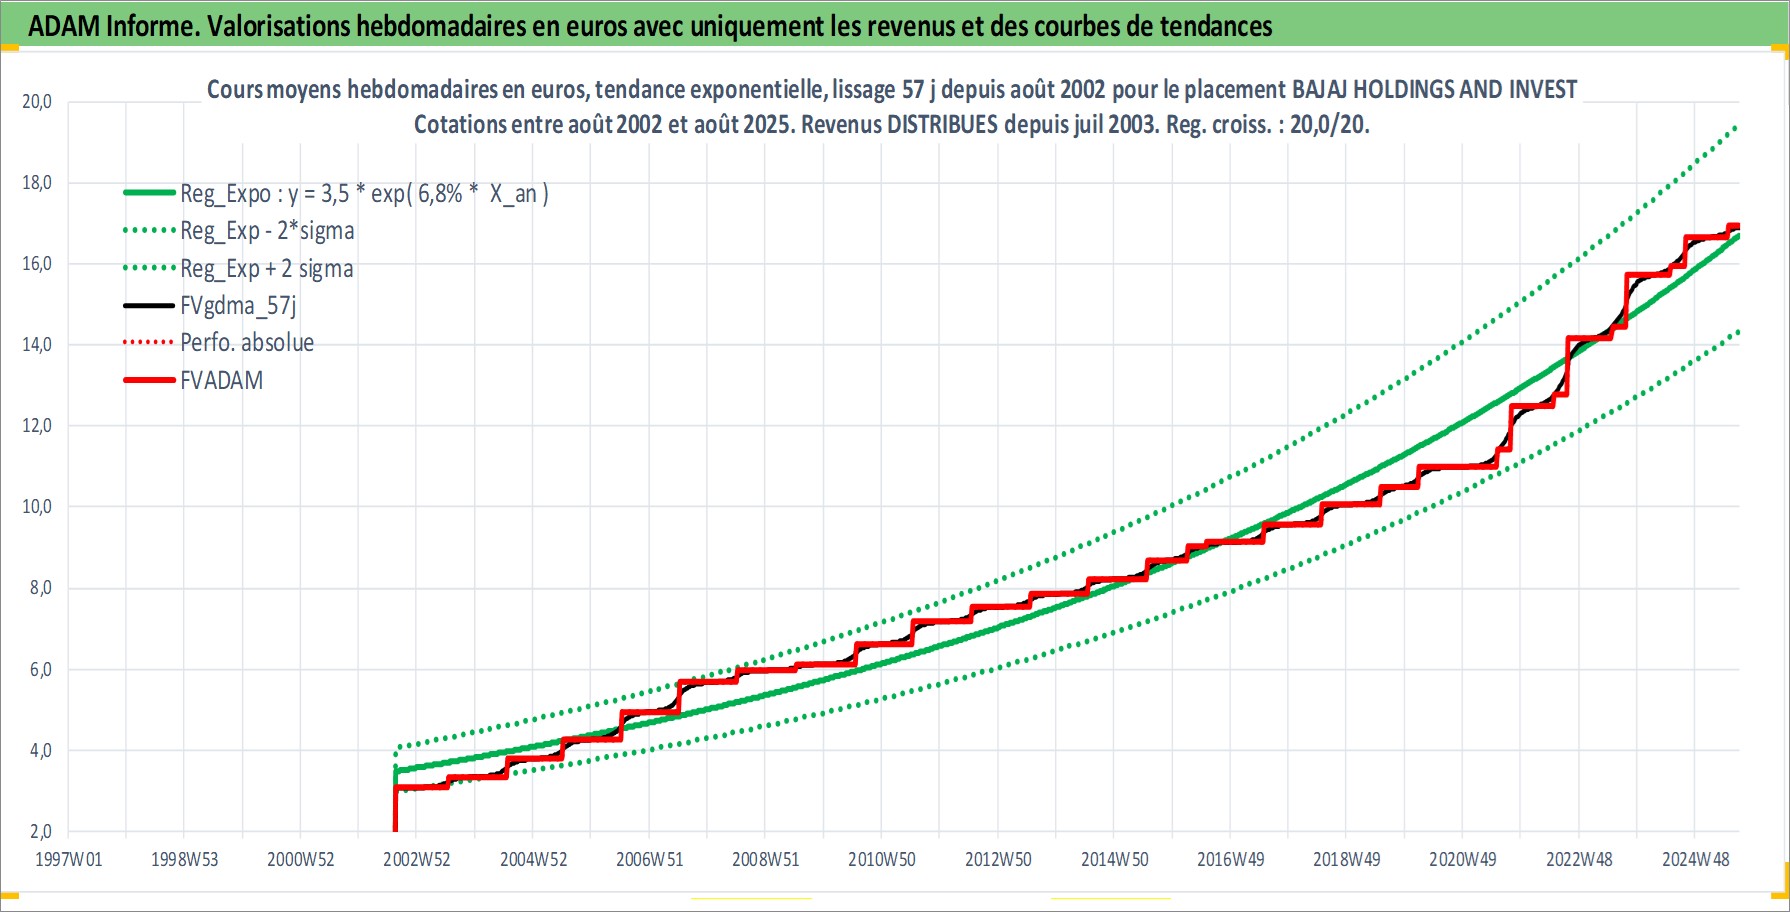The width and height of the screenshot is (1790, 912).
Task: Click x-axis label 2002W52
Action: point(417,860)
